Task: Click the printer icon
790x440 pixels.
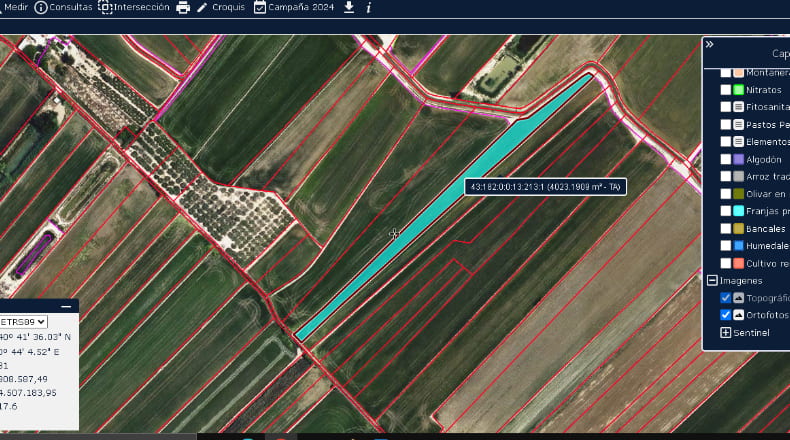Action: (183, 8)
